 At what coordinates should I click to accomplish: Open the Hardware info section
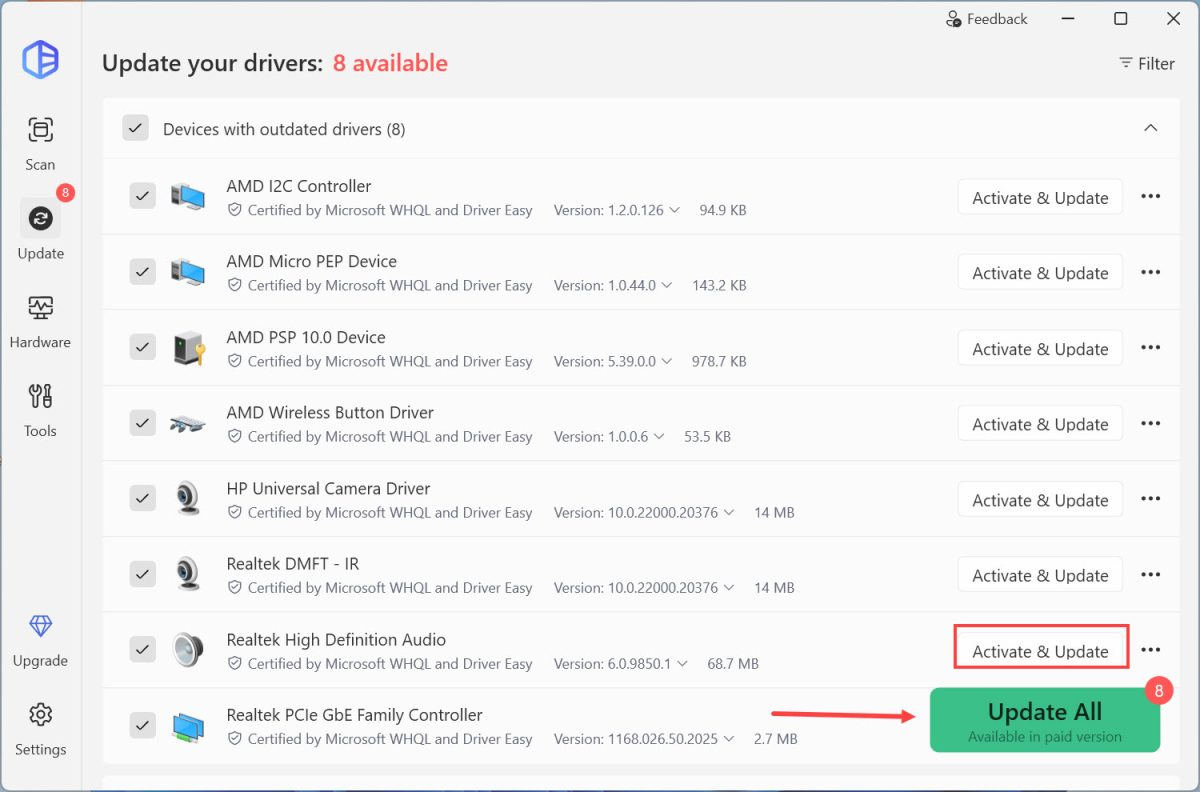click(40, 321)
